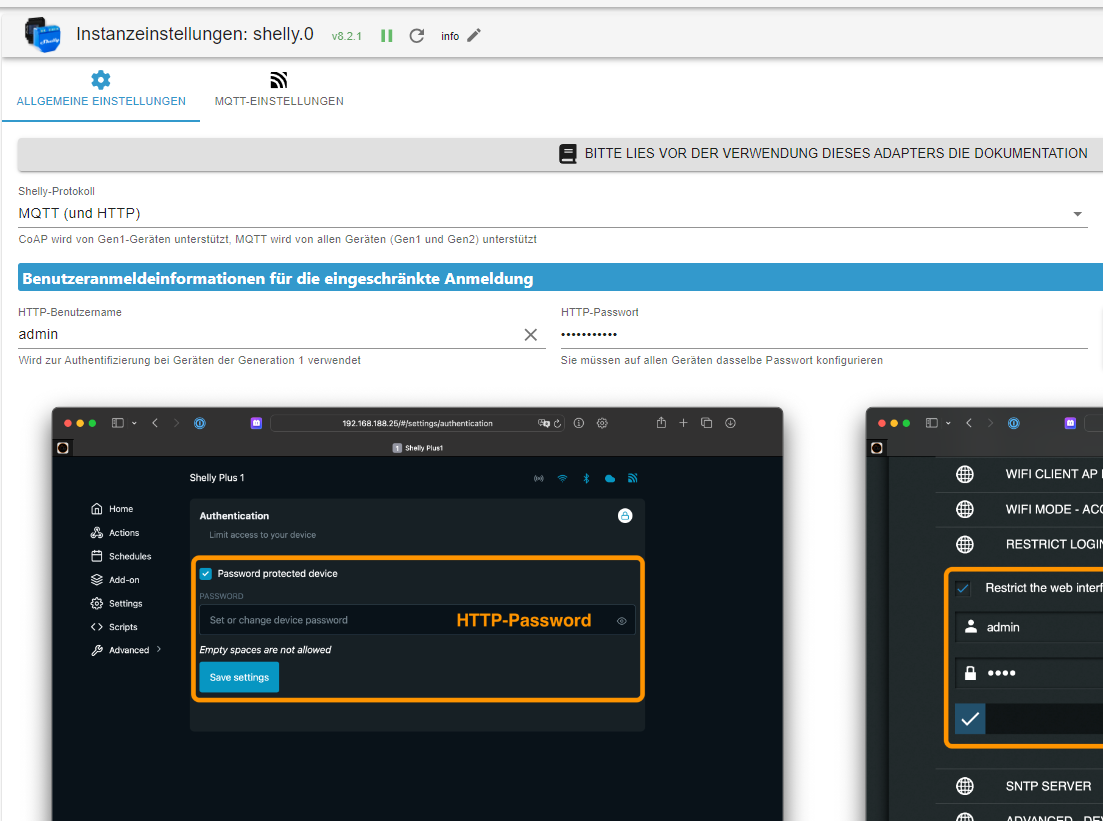Screen dimensions: 1103x821
Task: Toggle Restrict the web interface checkbox
Action: pyautogui.click(x=963, y=588)
